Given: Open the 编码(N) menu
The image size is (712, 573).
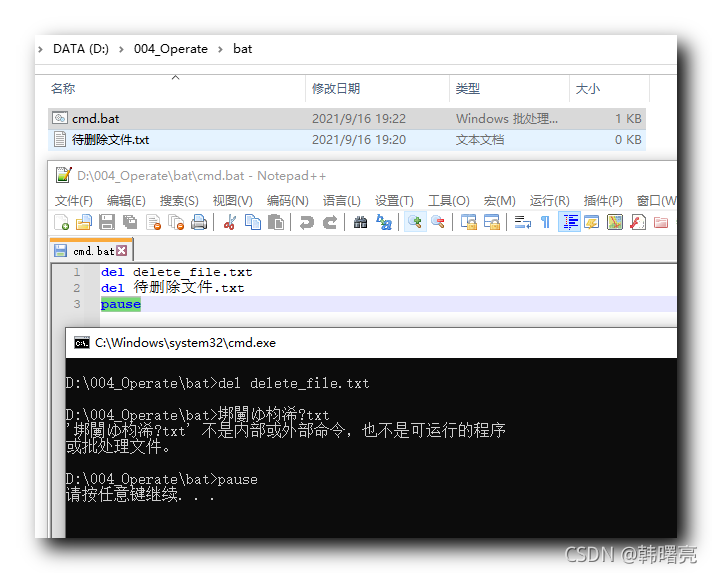Looking at the screenshot, I should click(x=287, y=201).
